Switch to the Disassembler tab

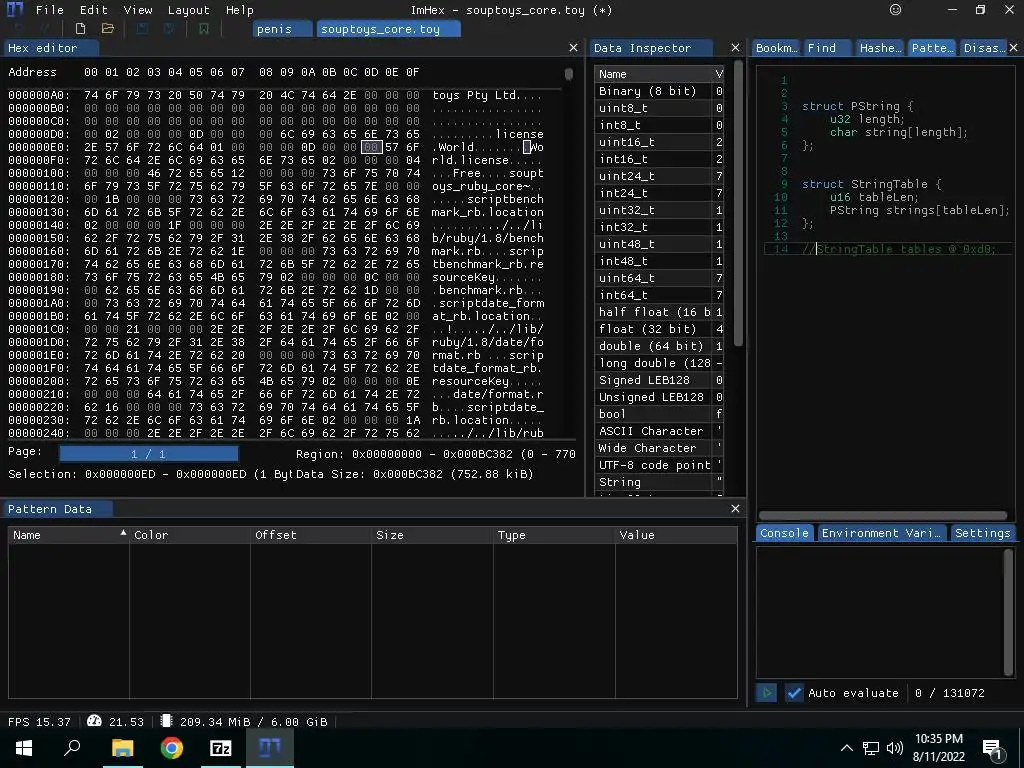coord(983,48)
